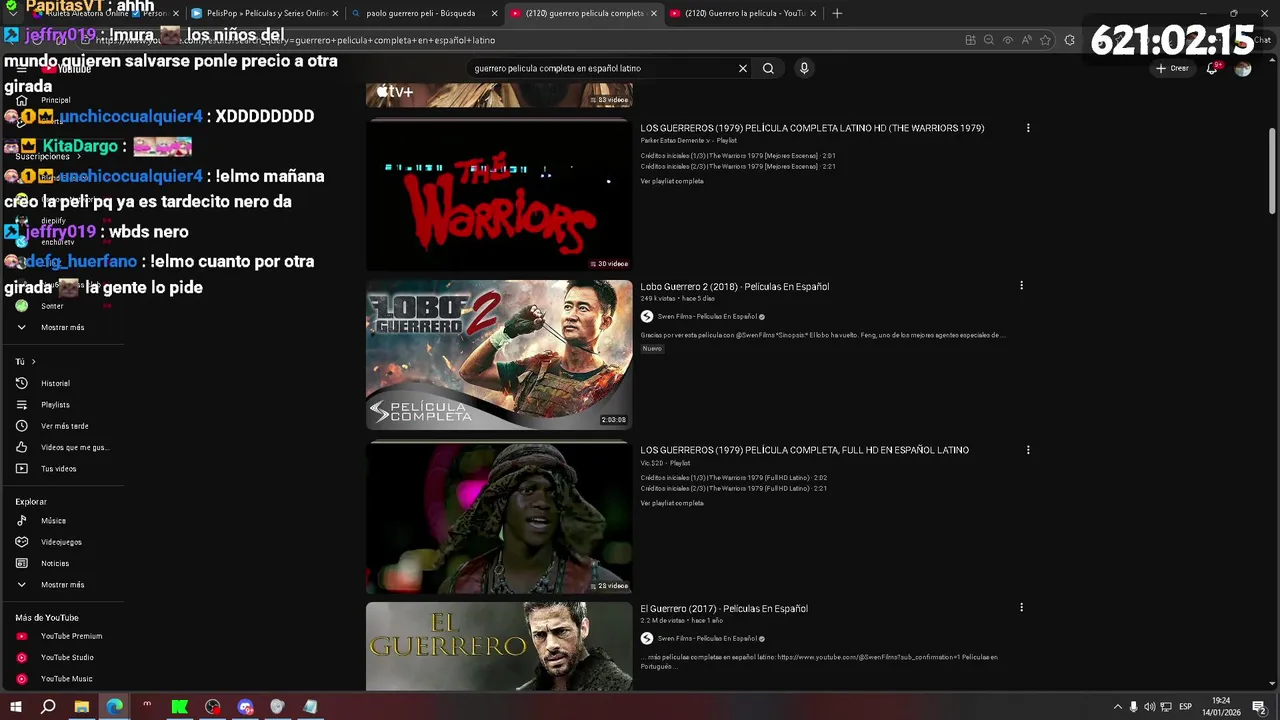
Task: Click Microsoft Edge taskbar icon
Action: point(115,707)
